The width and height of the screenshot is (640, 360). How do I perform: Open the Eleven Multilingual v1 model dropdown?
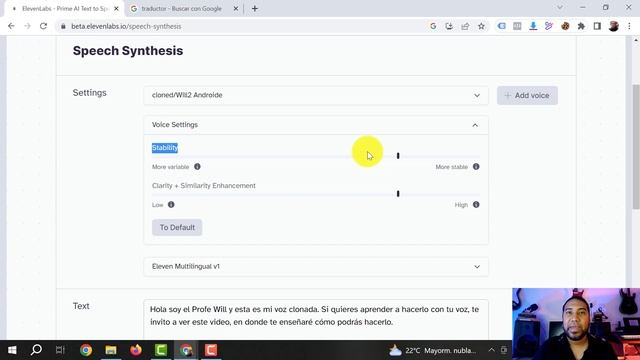(x=316, y=267)
